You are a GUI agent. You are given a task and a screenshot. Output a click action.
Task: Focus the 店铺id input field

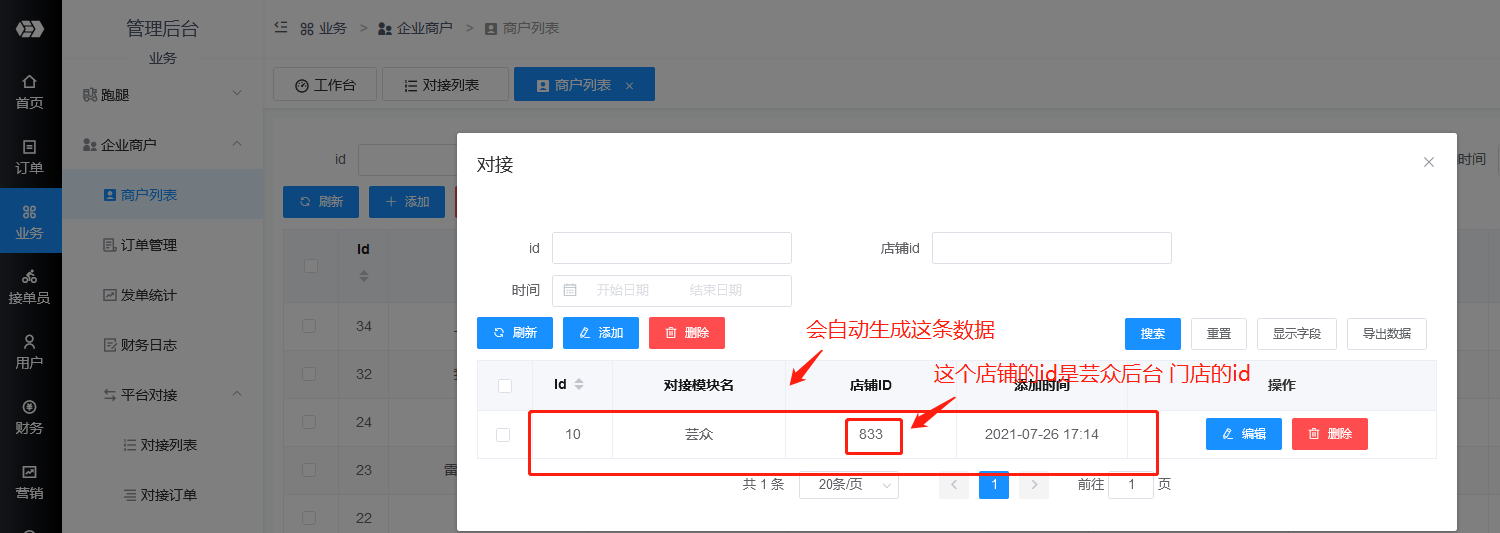point(1052,248)
